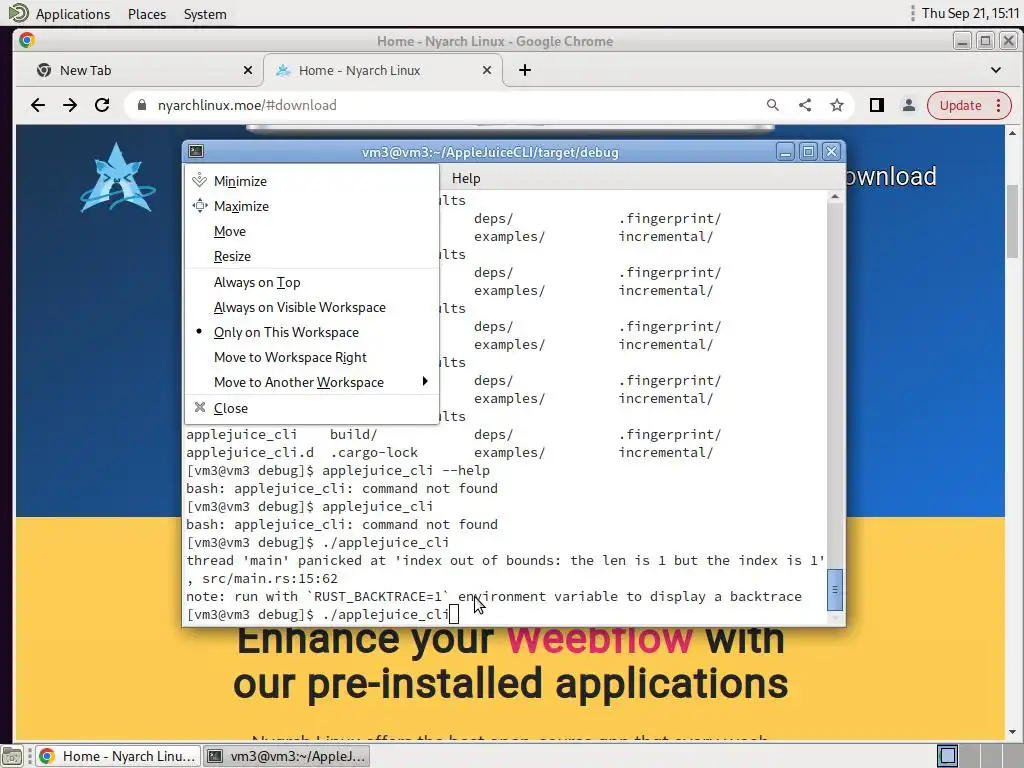Viewport: 1024px width, 768px height.
Task: Click the Chrome forward arrow
Action: click(70, 105)
